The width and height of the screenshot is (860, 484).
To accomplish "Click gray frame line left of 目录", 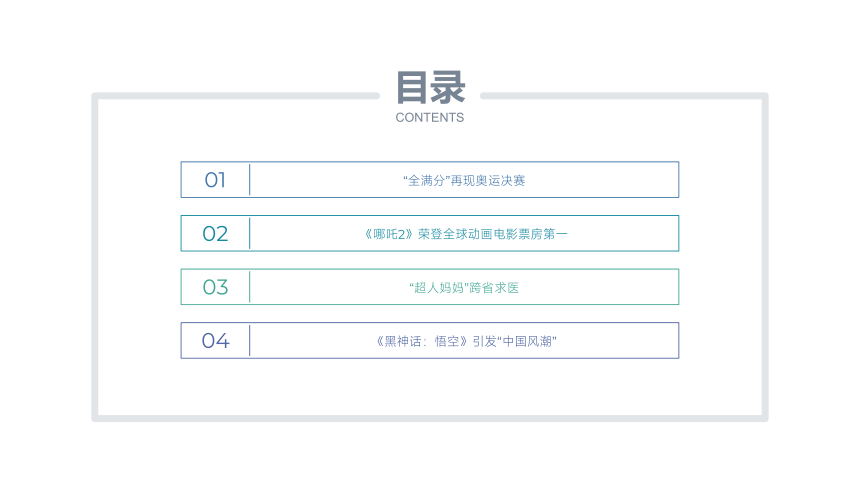I will (236, 96).
